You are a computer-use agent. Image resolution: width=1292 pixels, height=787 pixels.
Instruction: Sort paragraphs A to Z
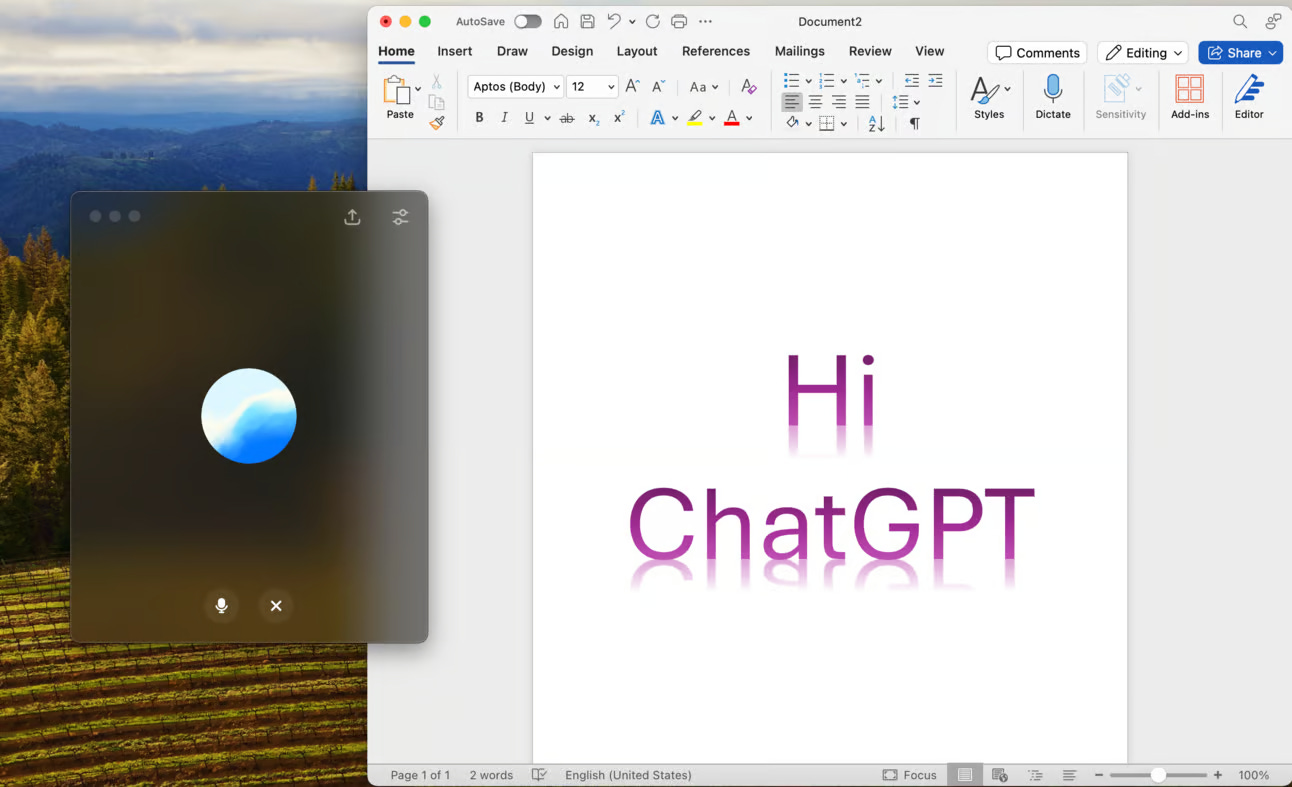click(x=876, y=124)
